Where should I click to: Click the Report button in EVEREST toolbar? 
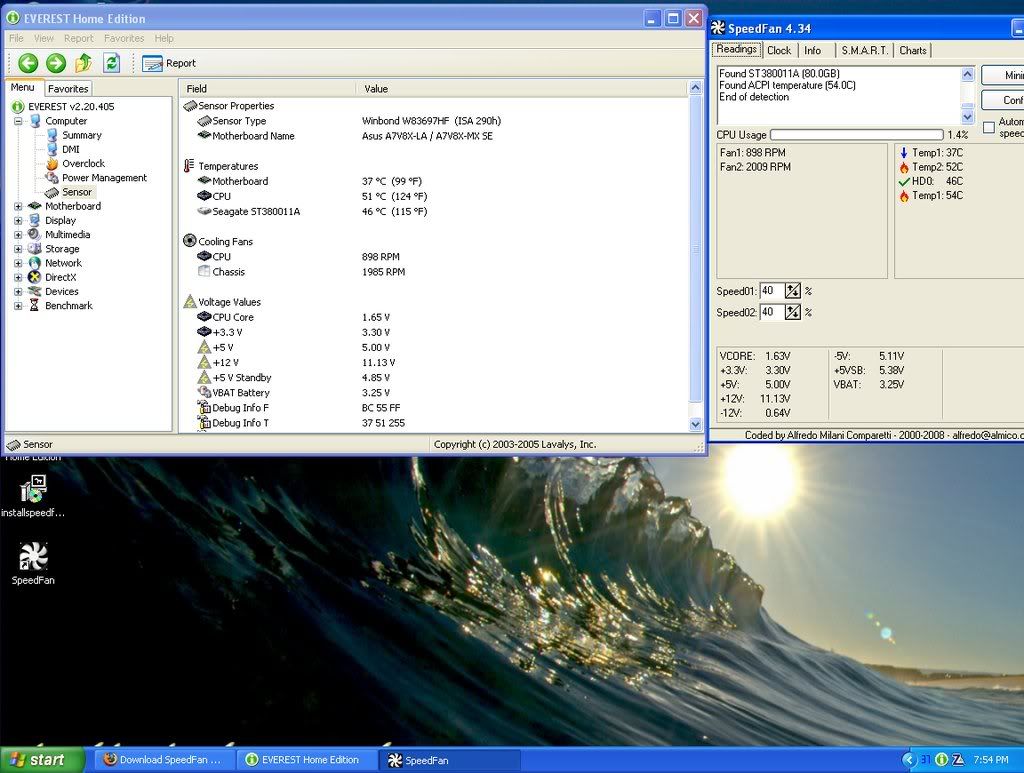click(169, 63)
